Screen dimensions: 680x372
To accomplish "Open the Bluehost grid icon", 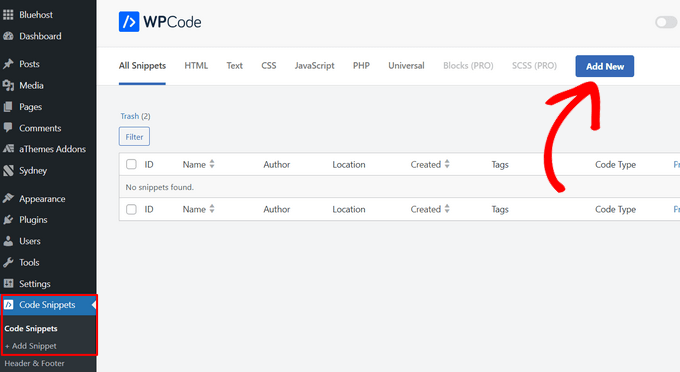I will point(8,15).
